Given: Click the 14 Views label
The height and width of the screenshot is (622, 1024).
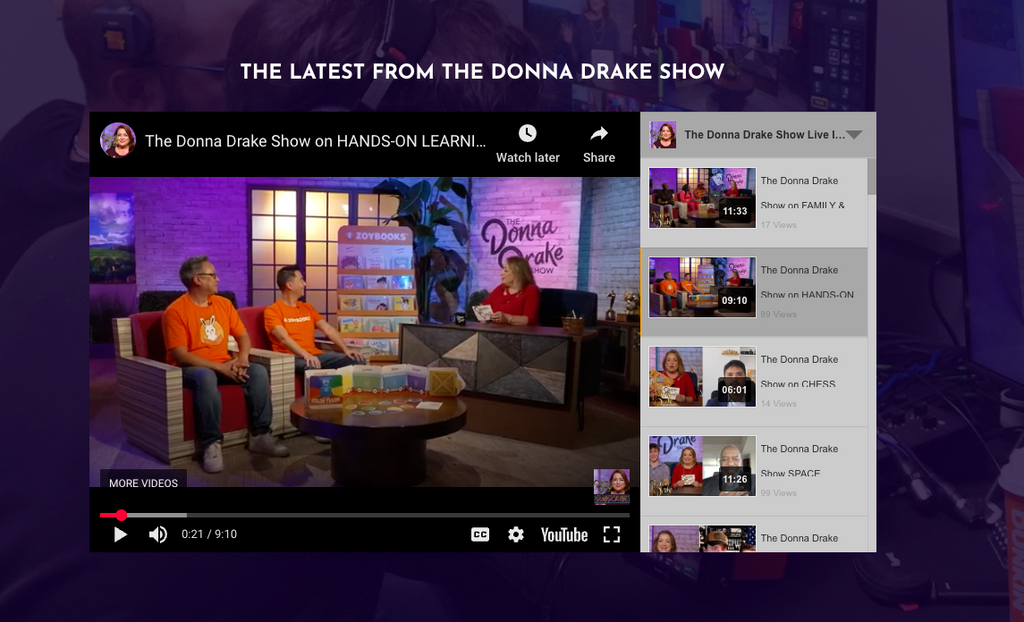Looking at the screenshot, I should click(778, 404).
